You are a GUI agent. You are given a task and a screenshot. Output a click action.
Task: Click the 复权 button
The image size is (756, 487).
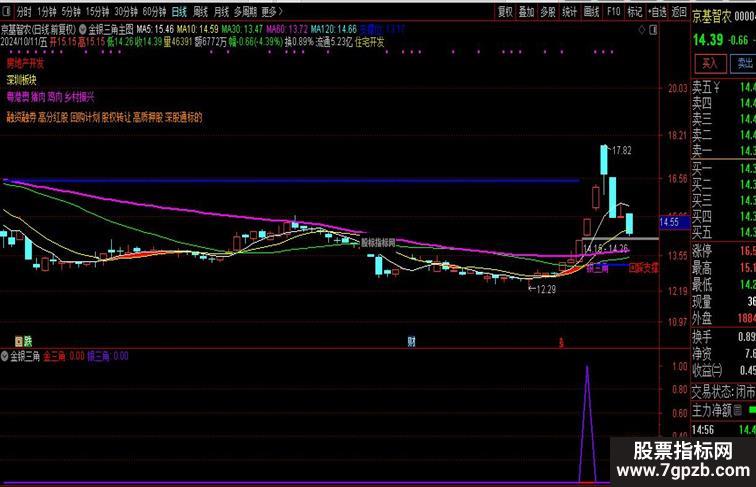pyautogui.click(x=505, y=12)
